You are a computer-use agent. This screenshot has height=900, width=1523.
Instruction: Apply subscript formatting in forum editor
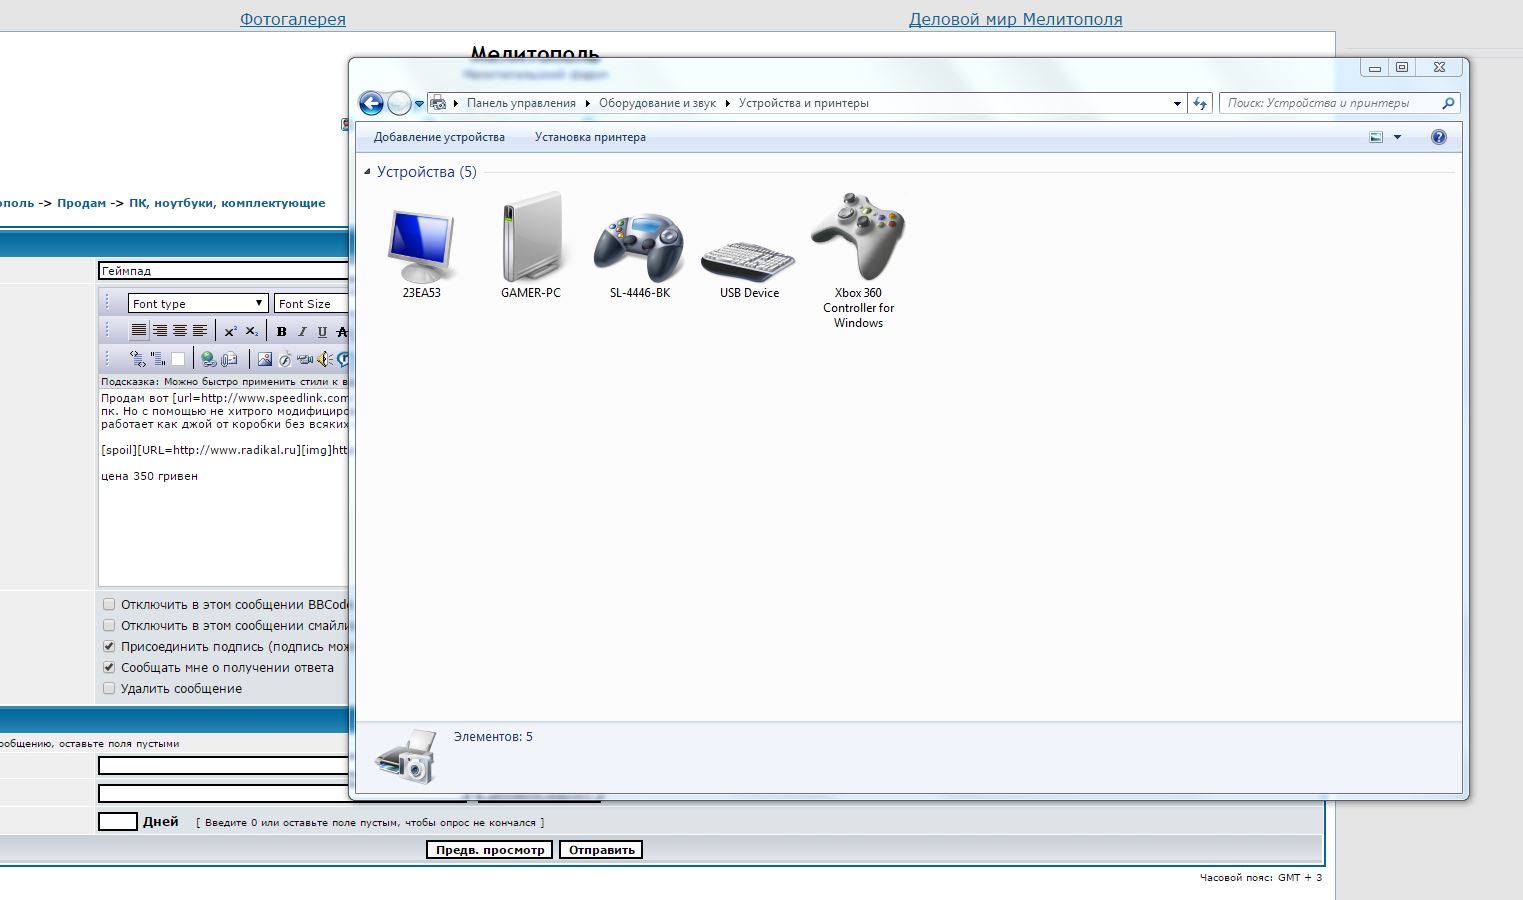(x=252, y=331)
